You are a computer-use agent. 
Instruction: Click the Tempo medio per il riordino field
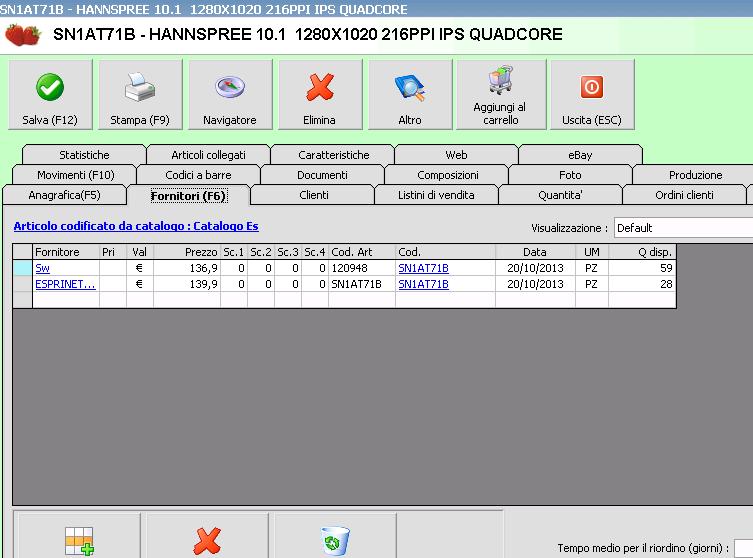(x=743, y=548)
